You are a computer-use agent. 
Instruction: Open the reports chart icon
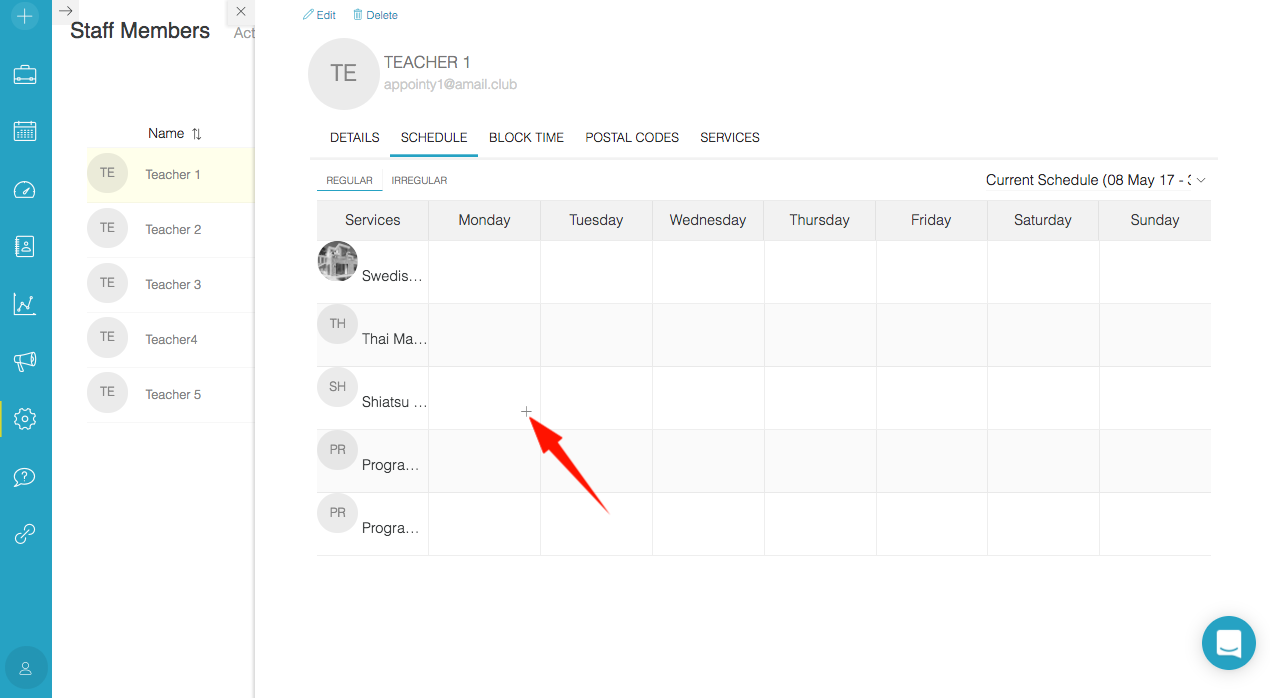pos(25,304)
